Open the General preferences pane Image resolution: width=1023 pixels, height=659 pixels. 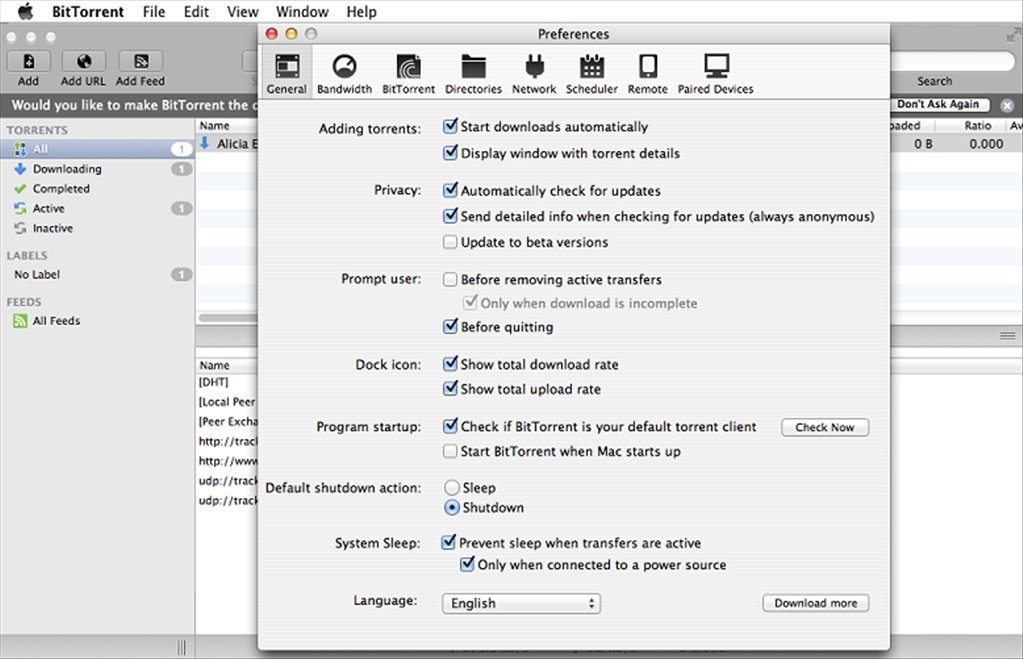(286, 74)
